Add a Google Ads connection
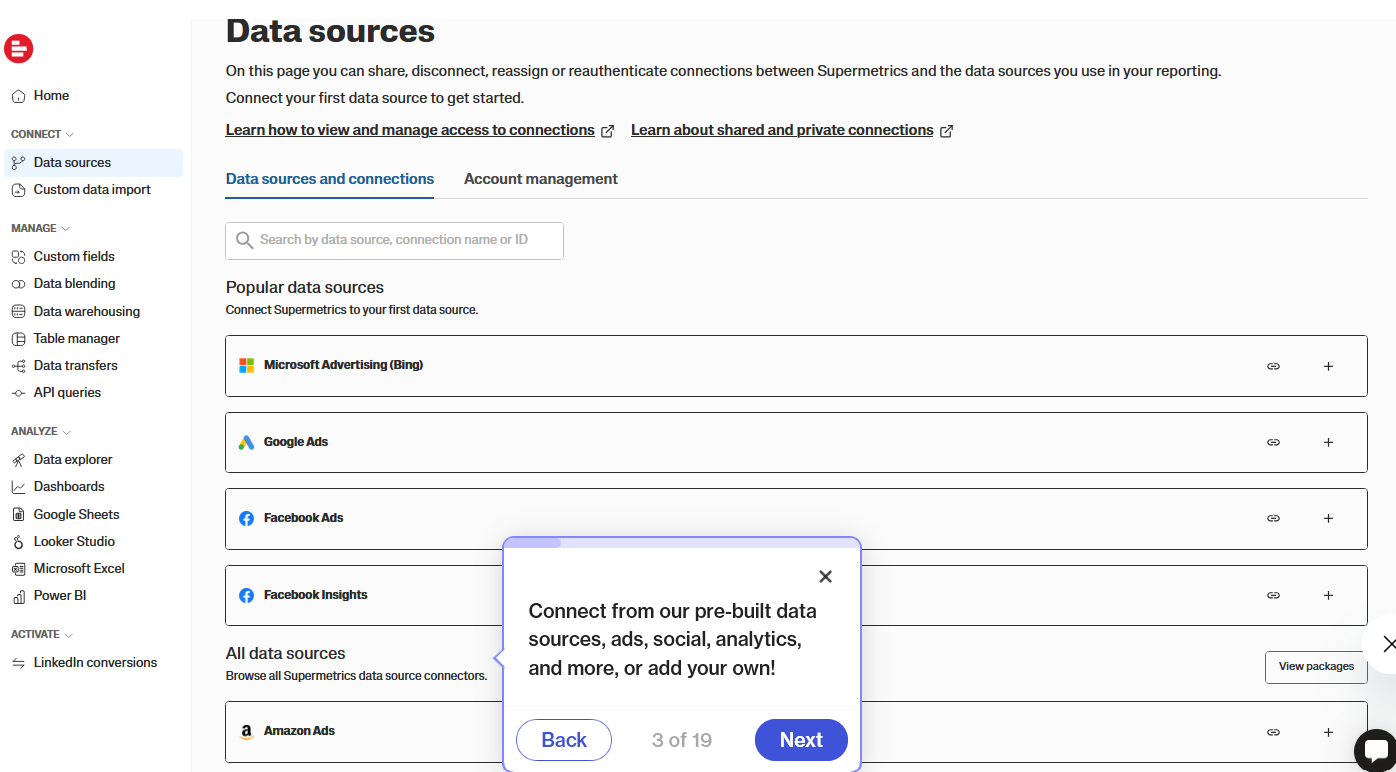1396x772 pixels. click(x=1328, y=442)
